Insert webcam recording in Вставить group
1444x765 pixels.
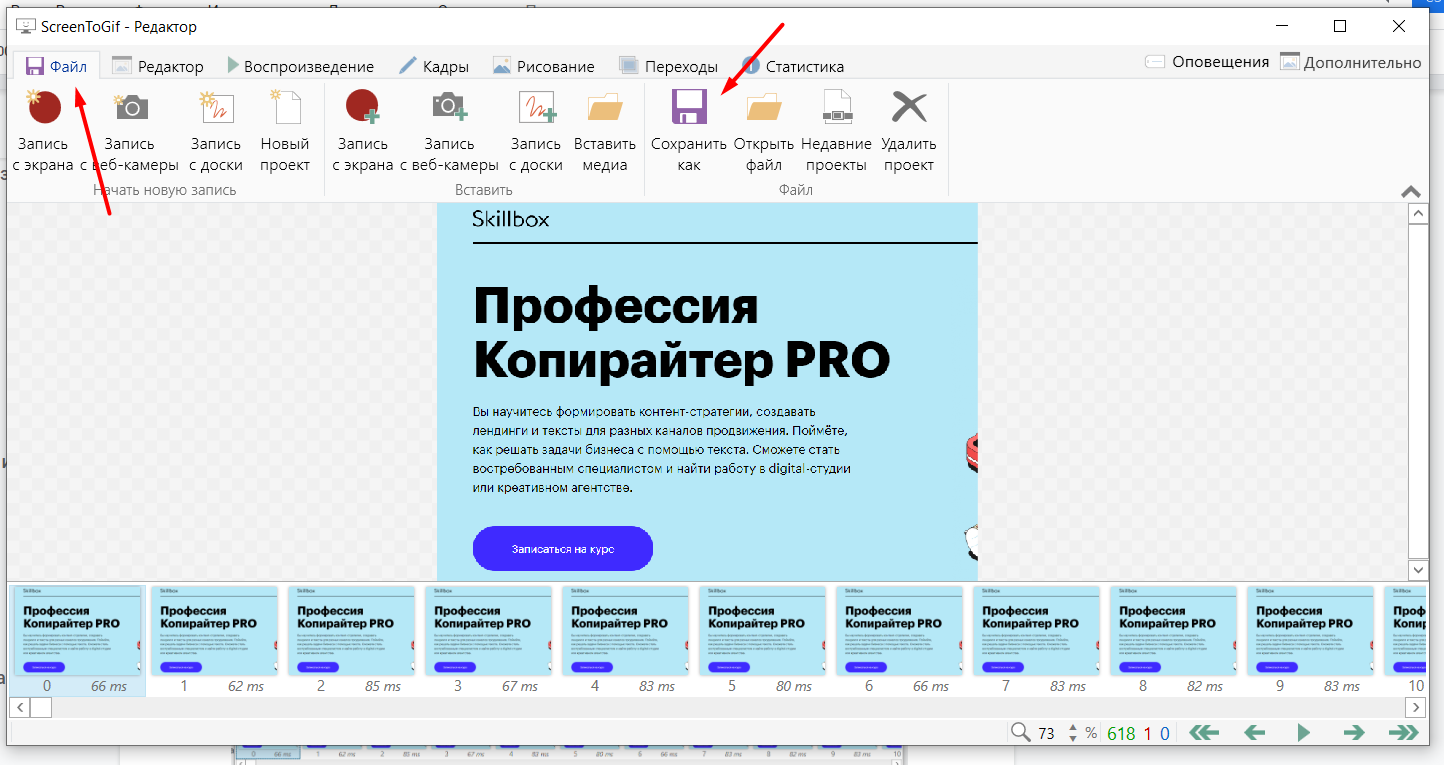448,107
